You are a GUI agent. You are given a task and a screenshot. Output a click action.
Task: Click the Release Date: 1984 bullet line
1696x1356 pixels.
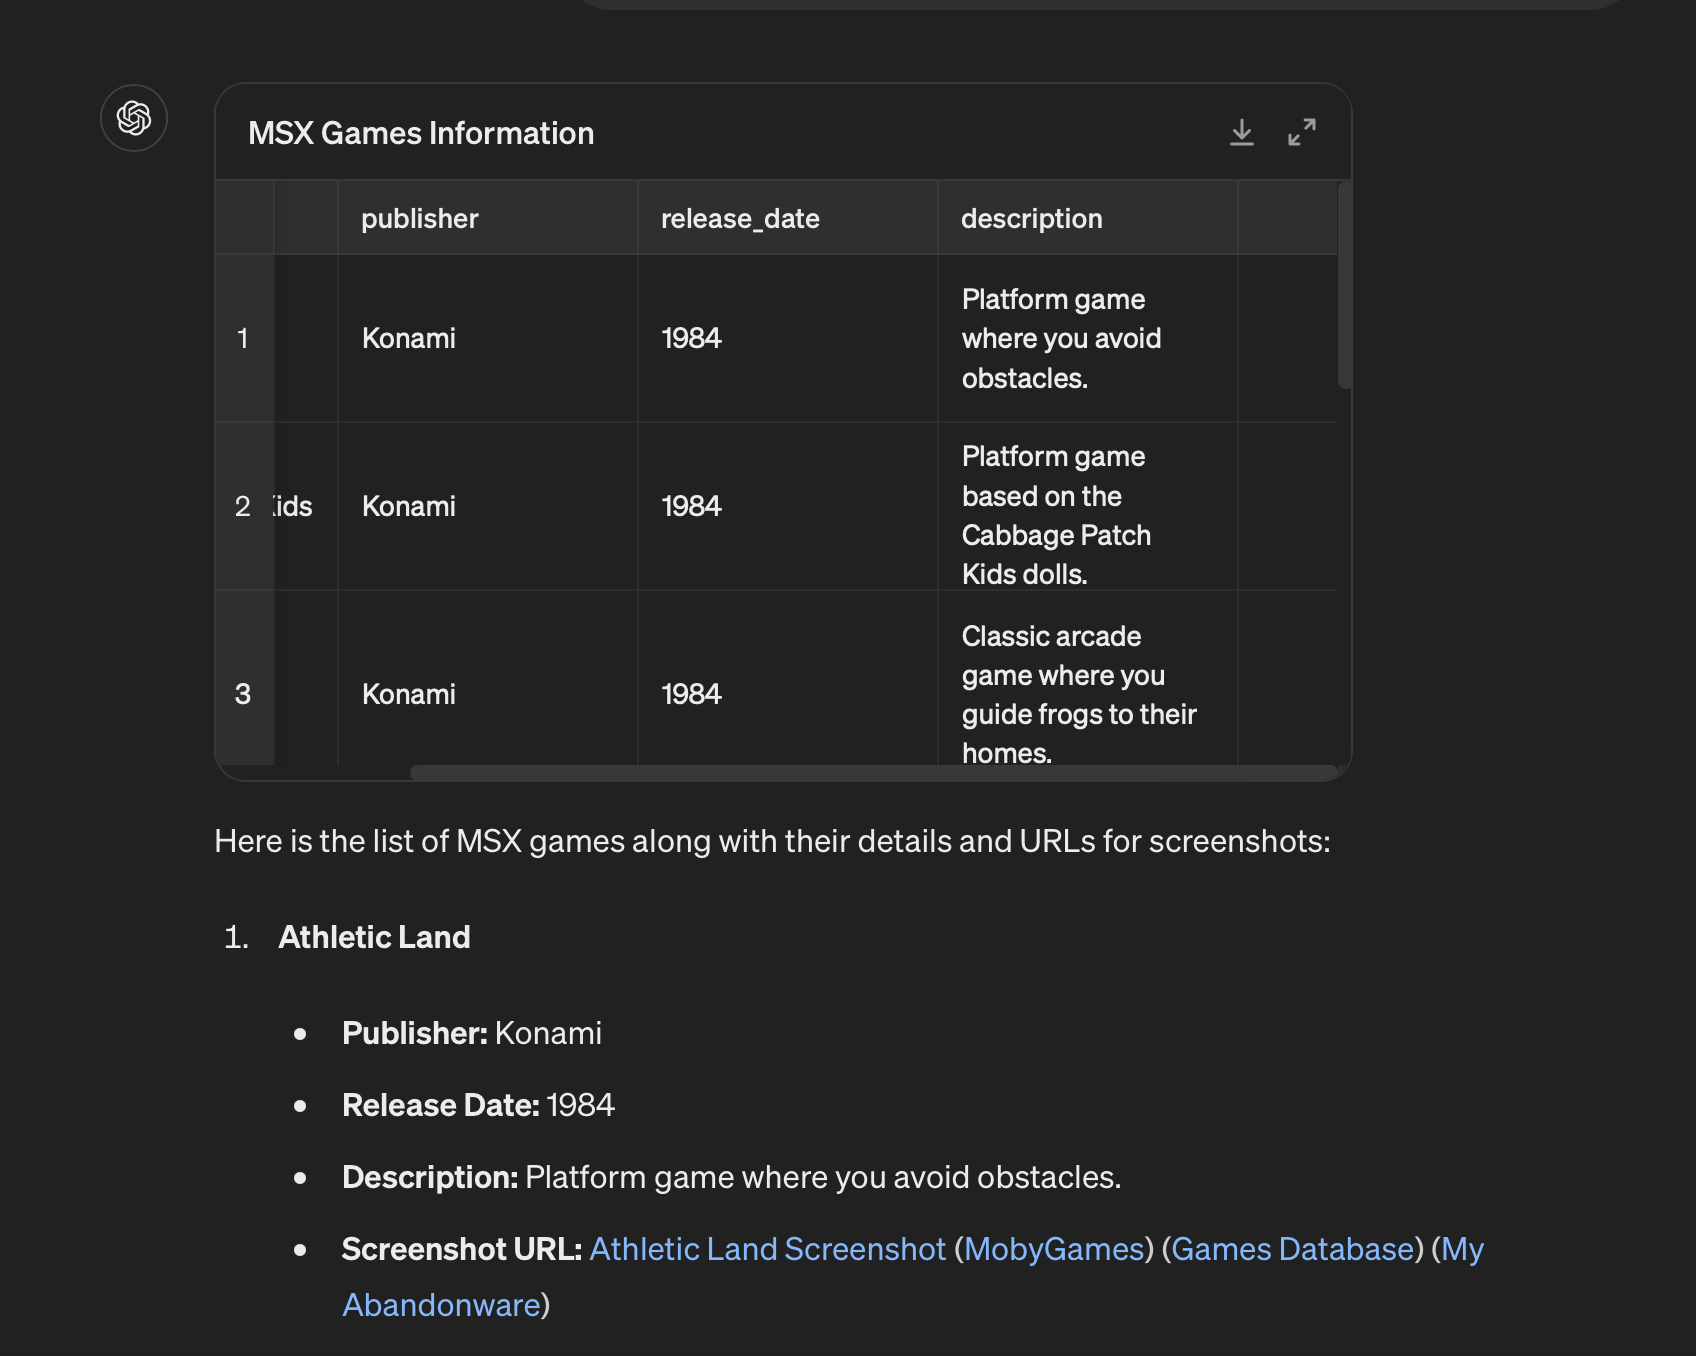pos(478,1105)
